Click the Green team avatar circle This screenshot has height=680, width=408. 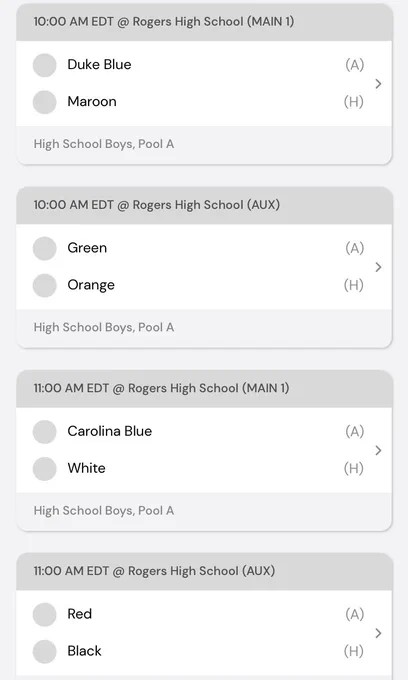(45, 248)
